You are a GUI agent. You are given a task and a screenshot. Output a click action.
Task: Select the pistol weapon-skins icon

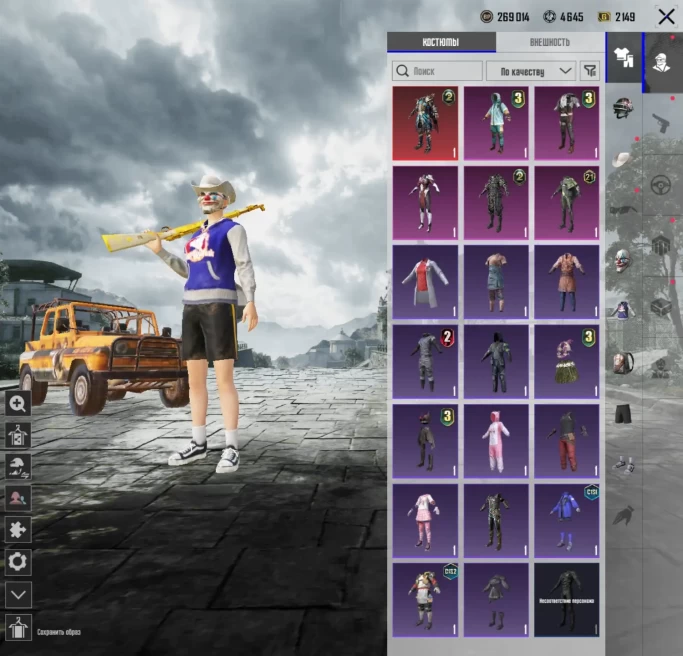coord(661,123)
